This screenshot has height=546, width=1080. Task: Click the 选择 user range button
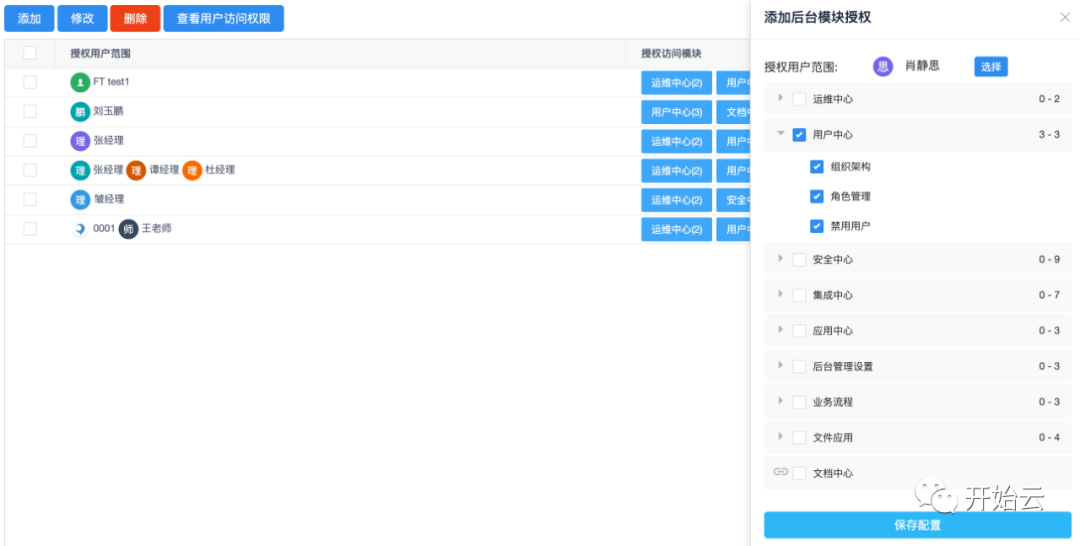pyautogui.click(x=990, y=67)
